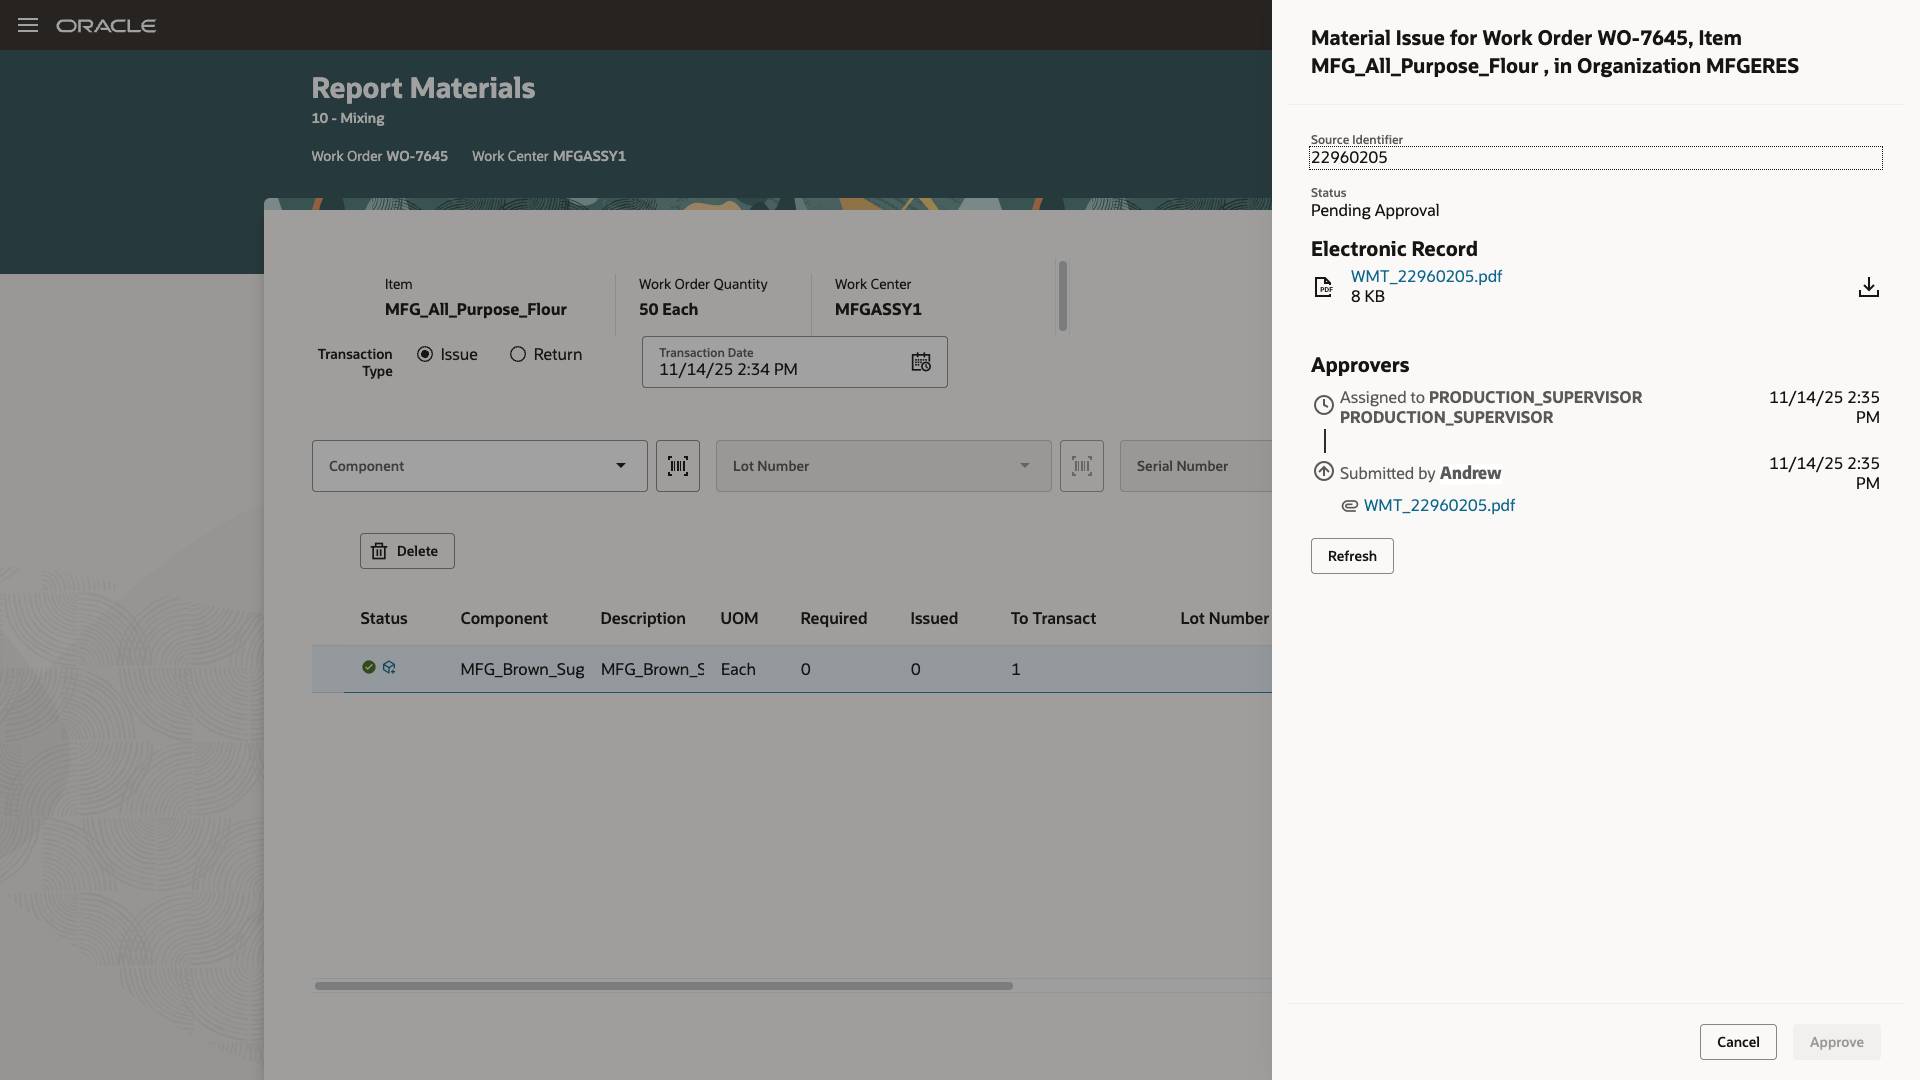Open the Lot Number dropdown

1023,465
